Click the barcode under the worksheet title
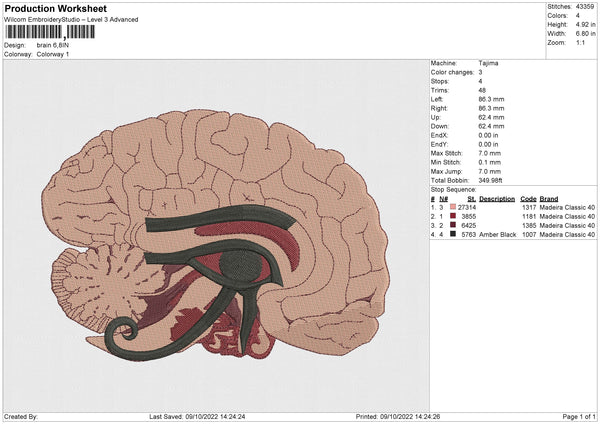Viewport: 600px width, 424px height. click(50, 32)
